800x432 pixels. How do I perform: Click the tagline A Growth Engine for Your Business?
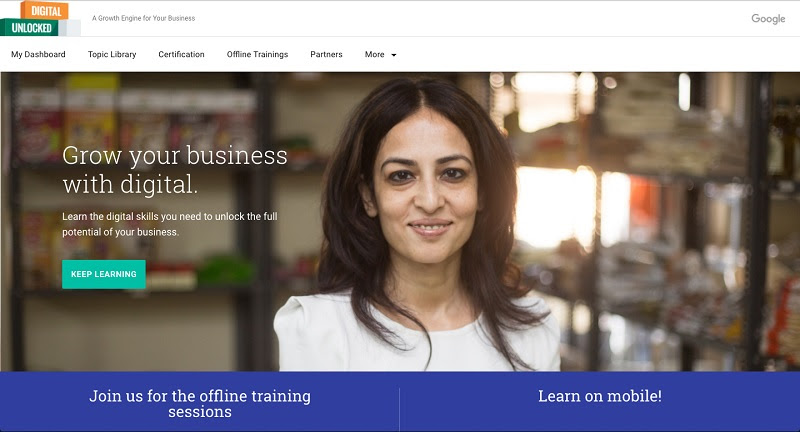tap(143, 18)
